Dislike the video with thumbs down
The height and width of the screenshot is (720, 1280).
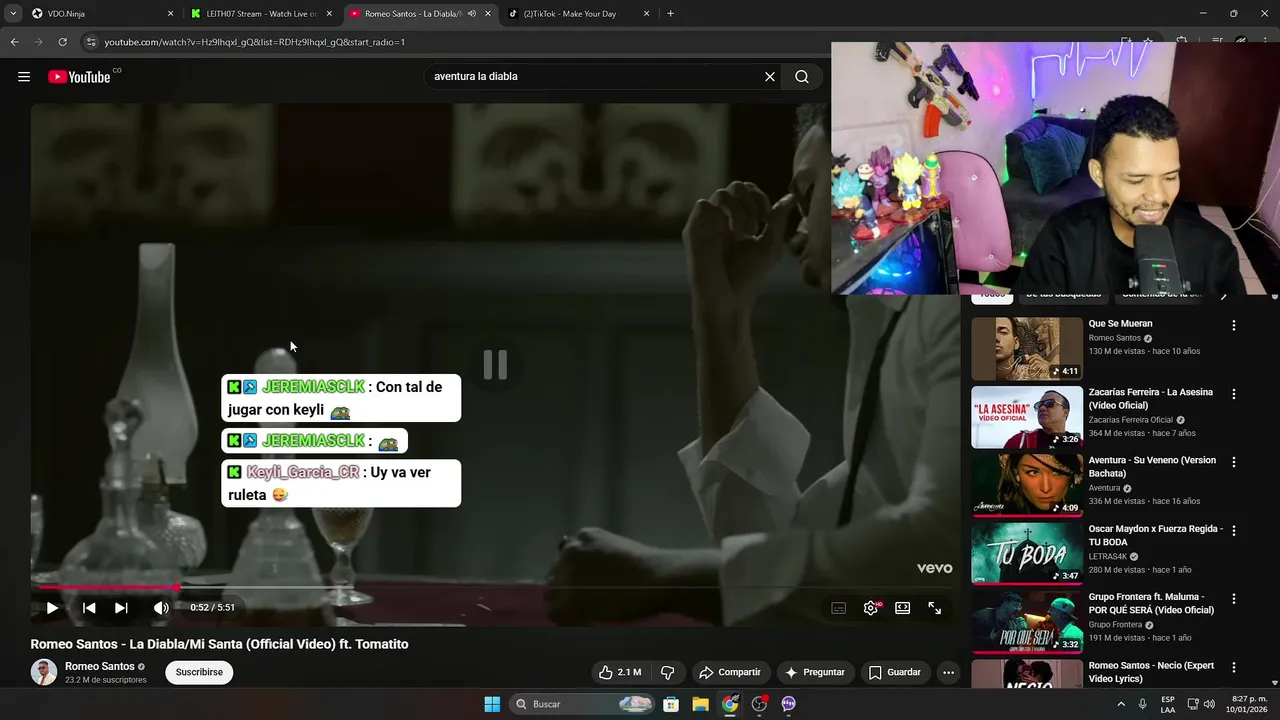tap(668, 672)
